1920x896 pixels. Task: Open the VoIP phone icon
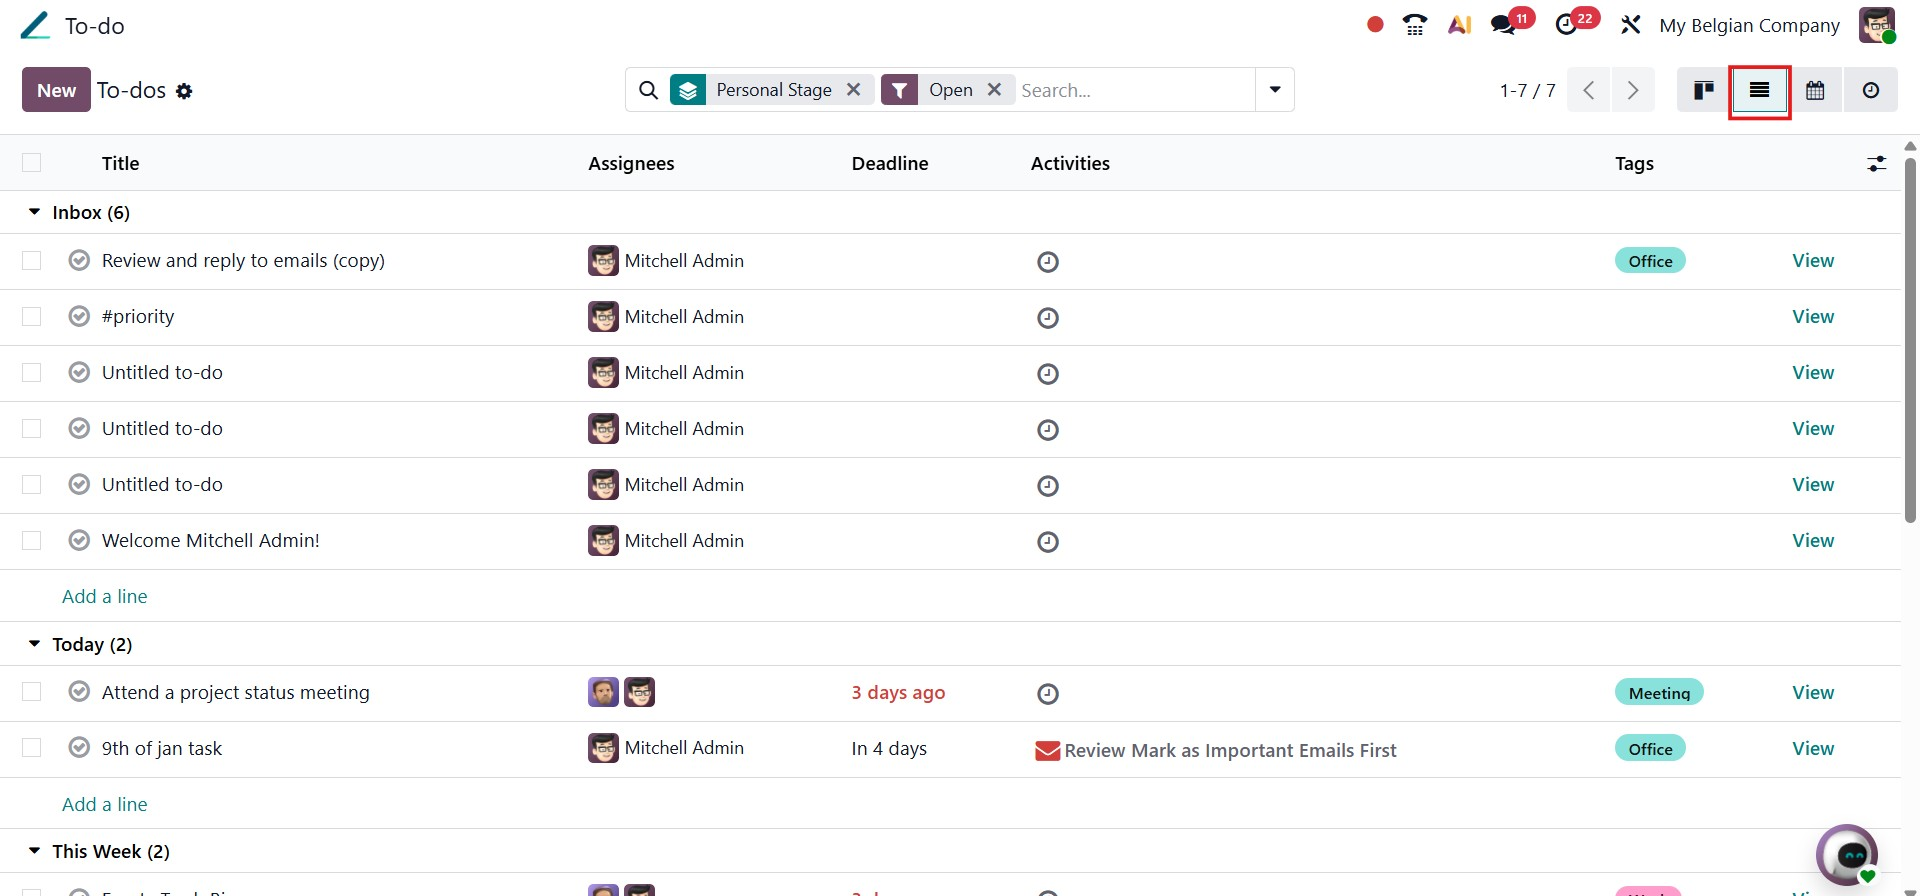[1415, 25]
